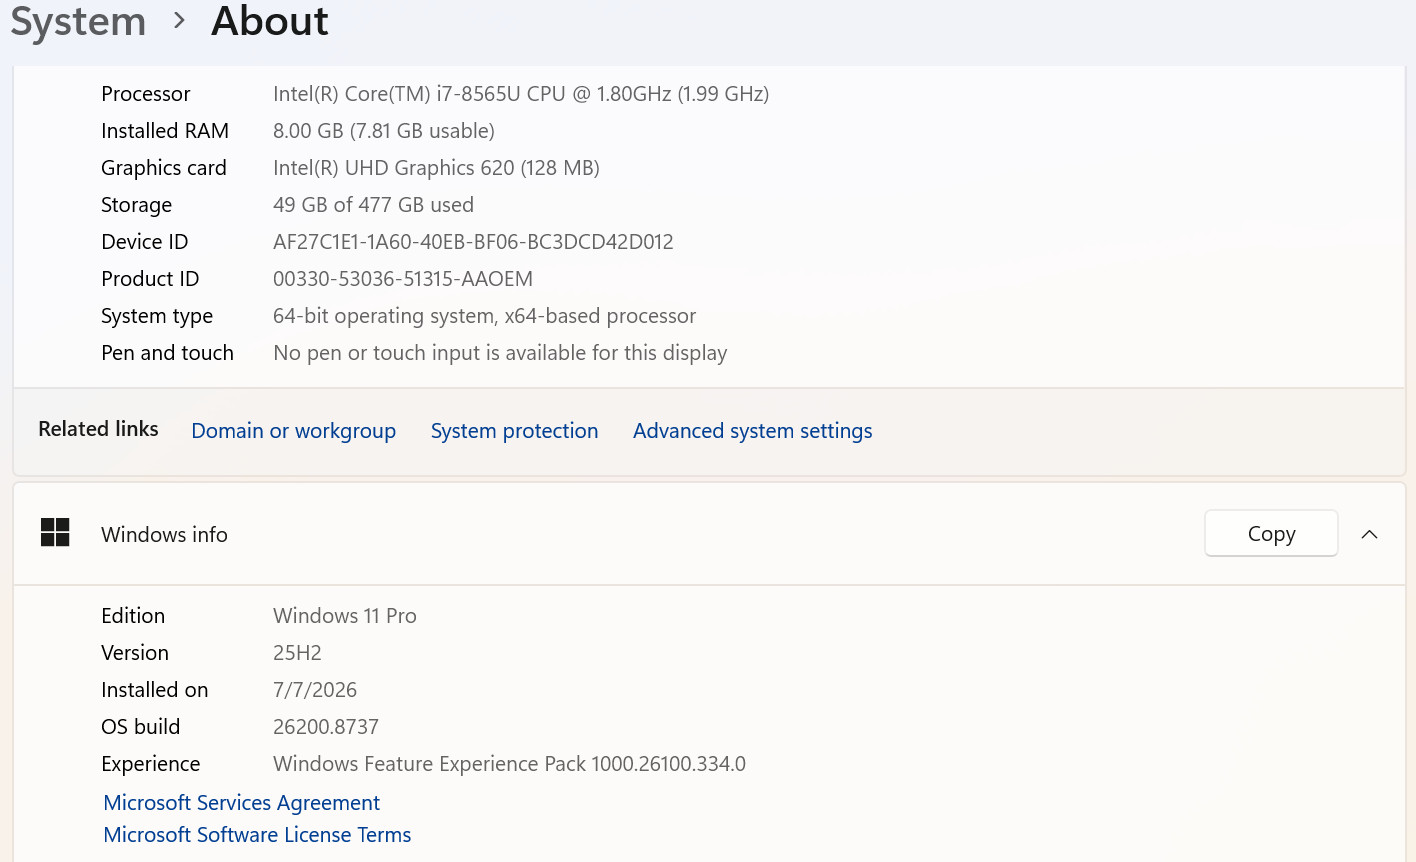Select the installed on date 7/7/2026
This screenshot has height=862, width=1416.
315,690
